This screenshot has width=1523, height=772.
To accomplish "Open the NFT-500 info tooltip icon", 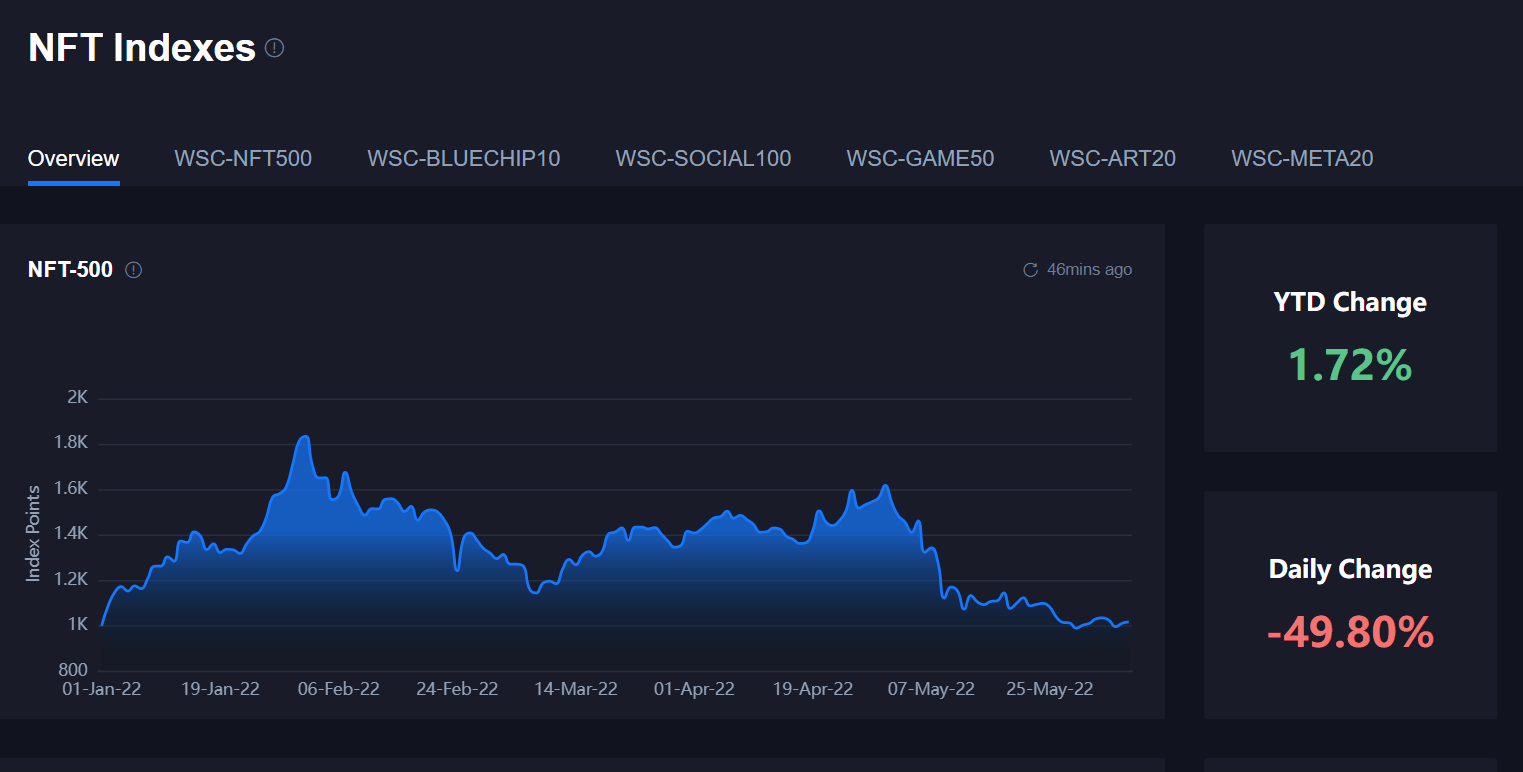I will click(134, 270).
